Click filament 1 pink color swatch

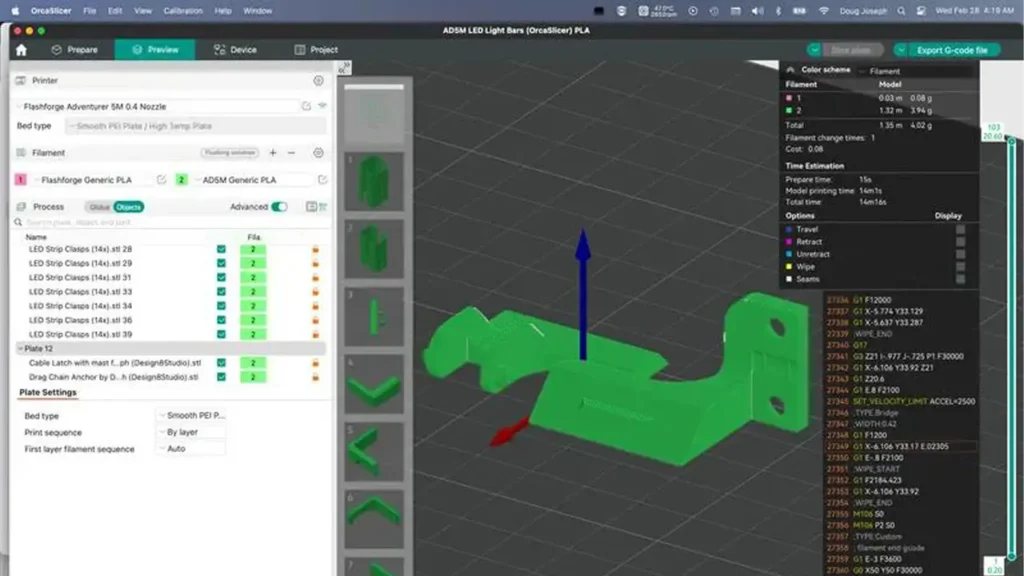21,180
